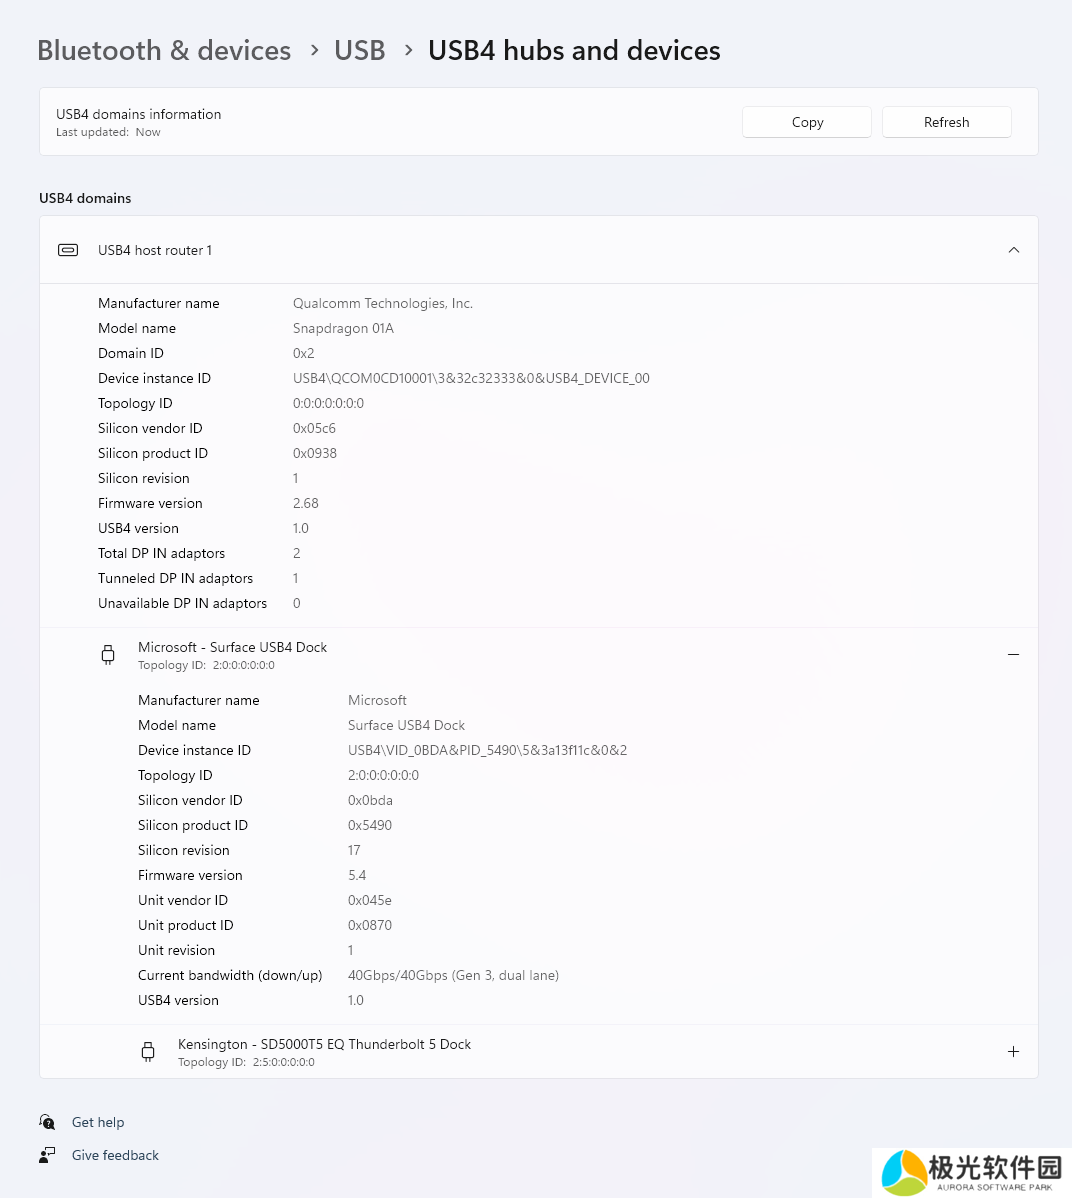Open the Give feedback link
The width and height of the screenshot is (1072, 1198).
115,1155
